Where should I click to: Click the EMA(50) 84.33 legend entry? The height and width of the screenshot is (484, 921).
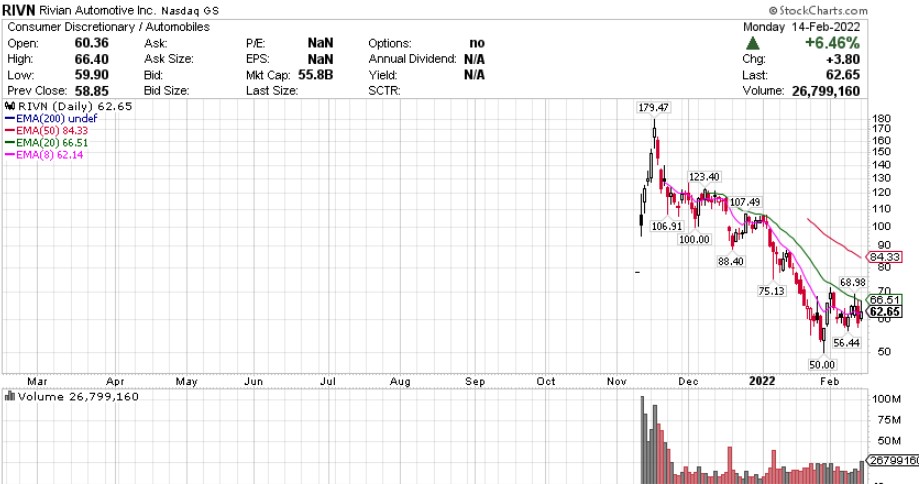[x=46, y=130]
